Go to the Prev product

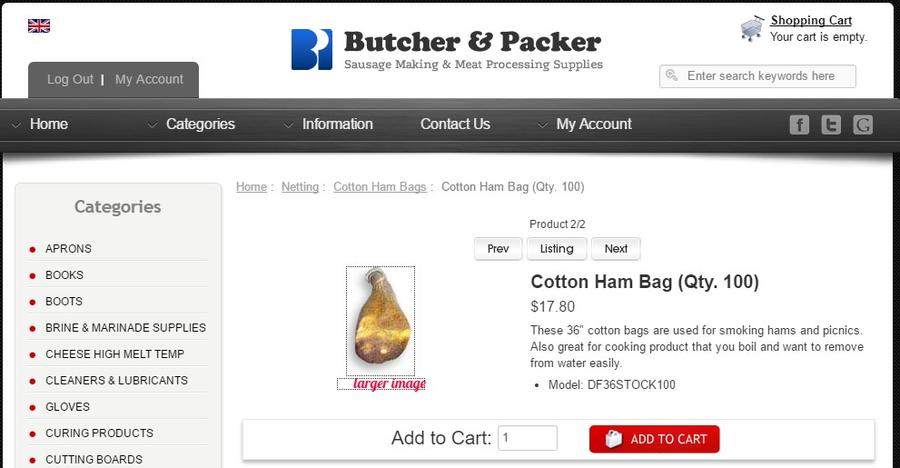pos(498,249)
